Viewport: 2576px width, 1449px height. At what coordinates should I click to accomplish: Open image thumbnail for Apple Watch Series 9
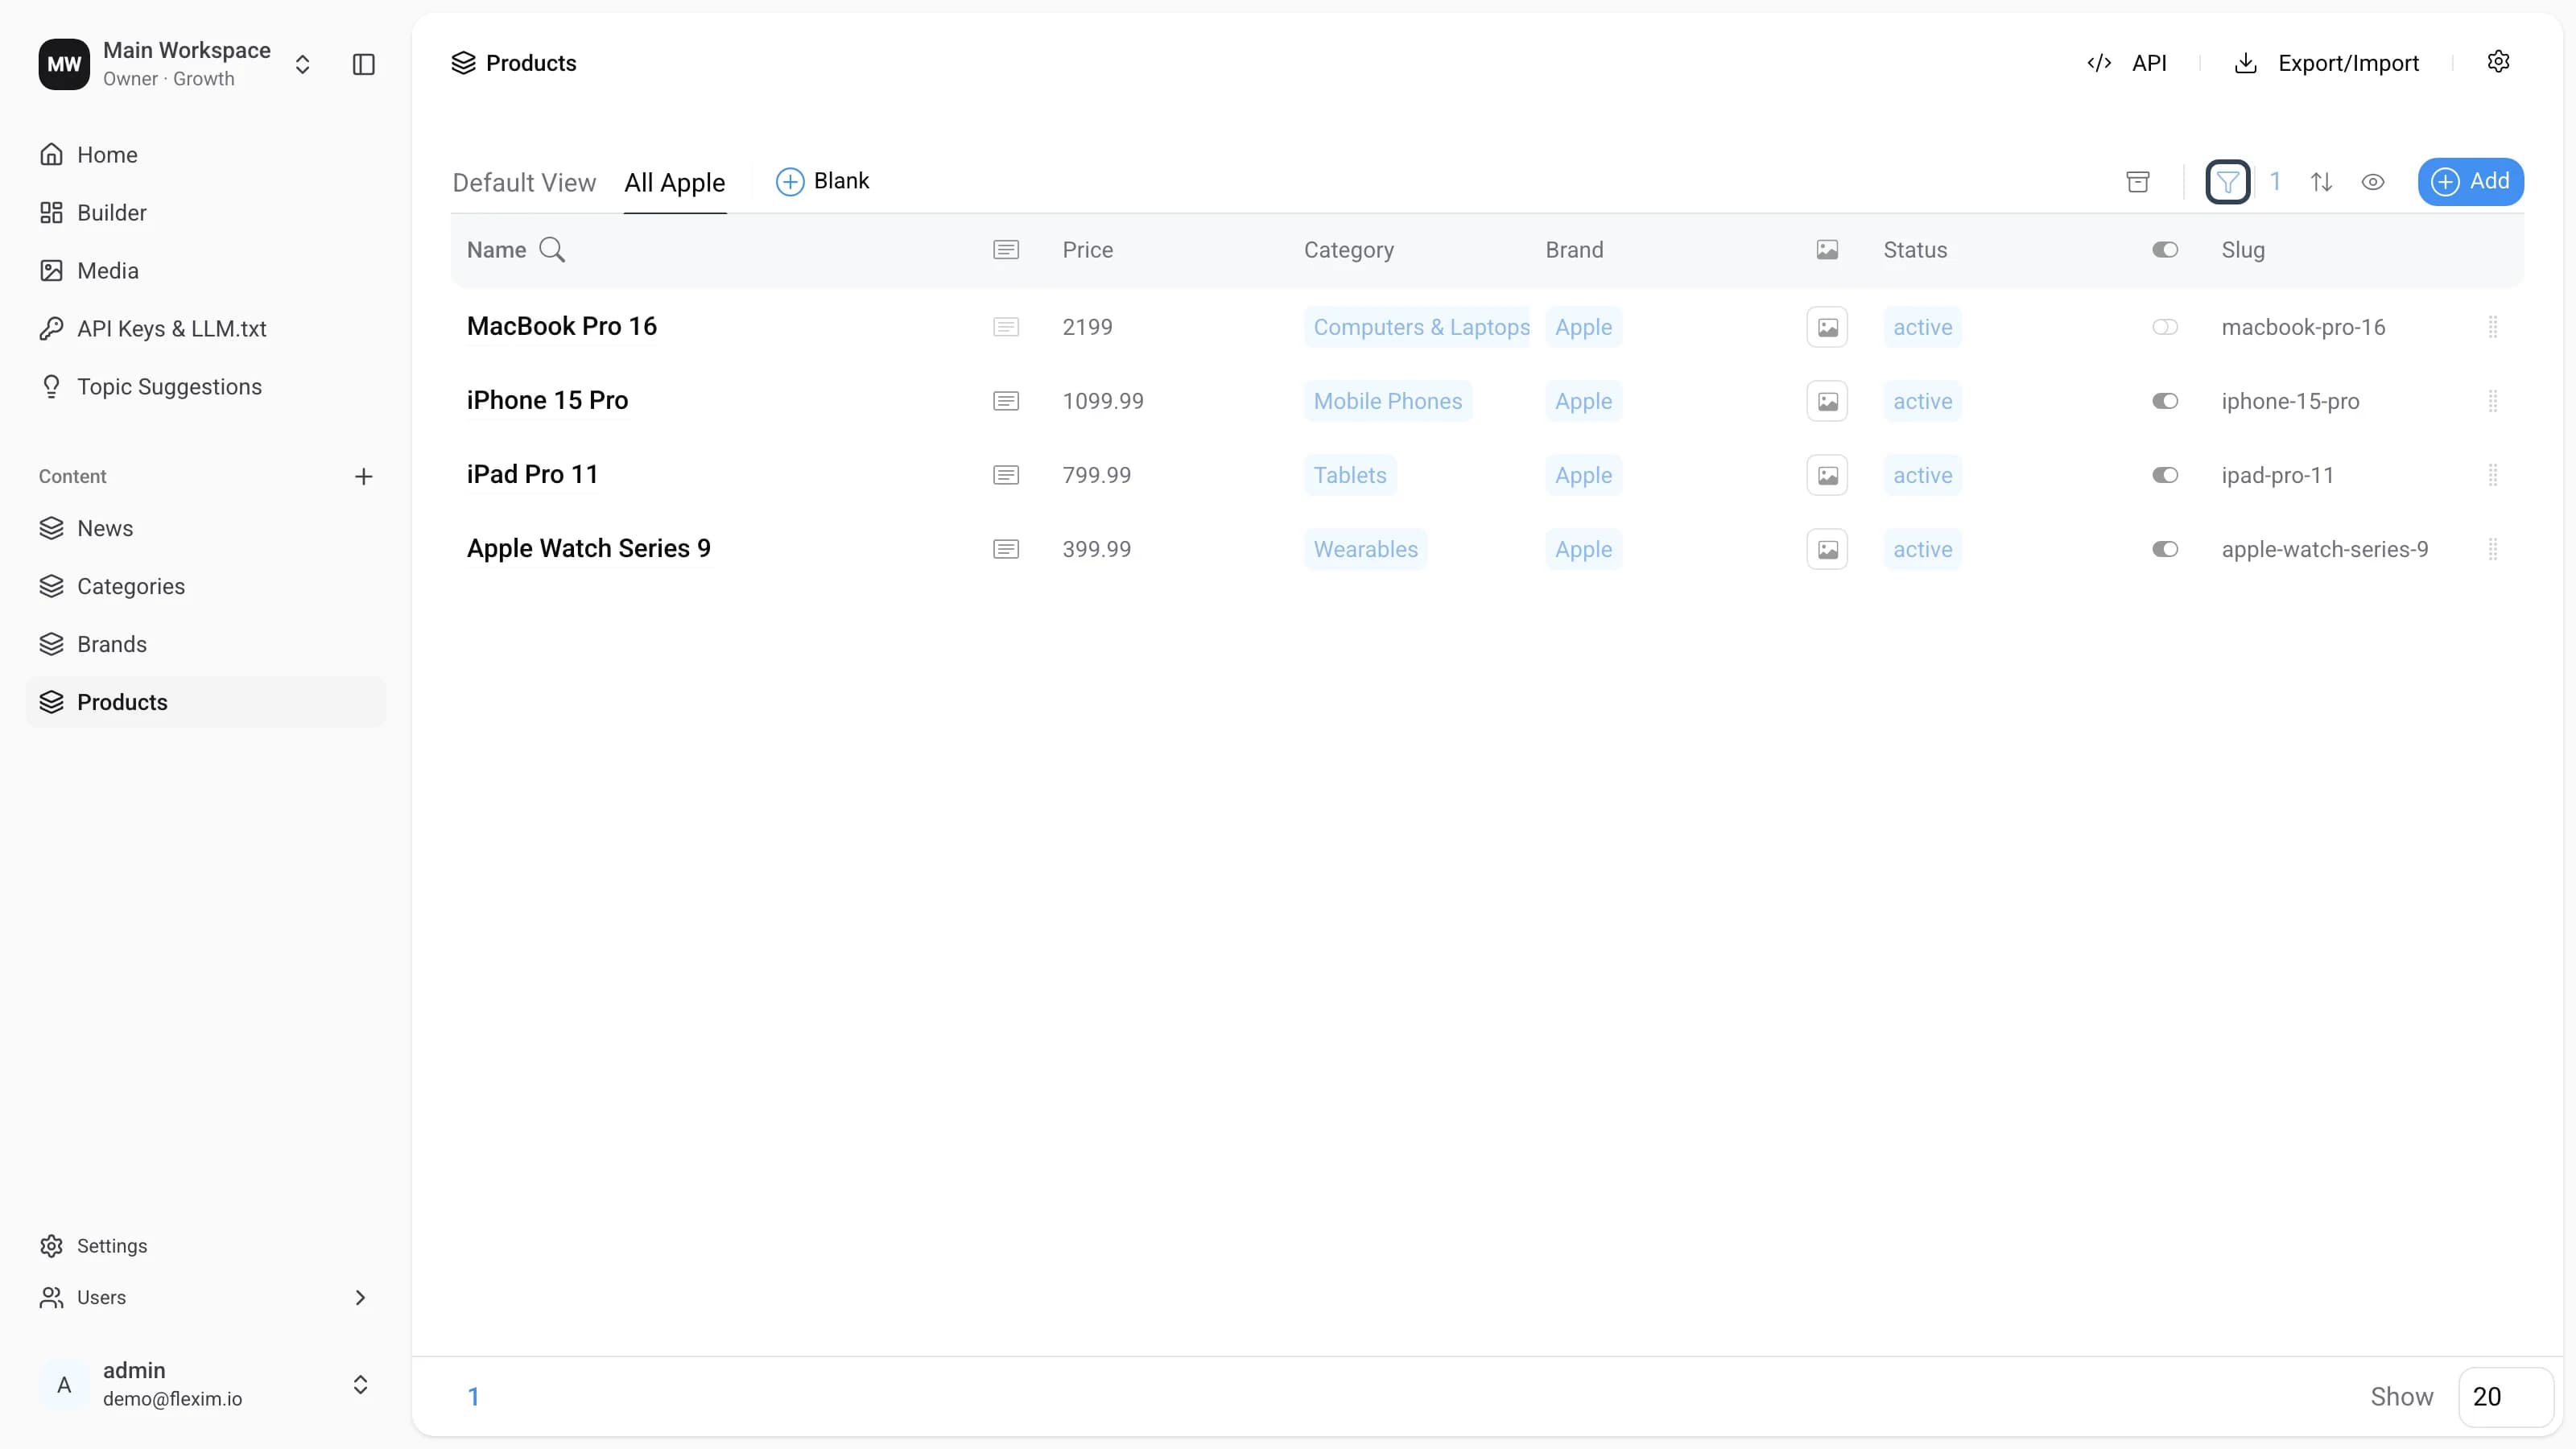pyautogui.click(x=1827, y=549)
